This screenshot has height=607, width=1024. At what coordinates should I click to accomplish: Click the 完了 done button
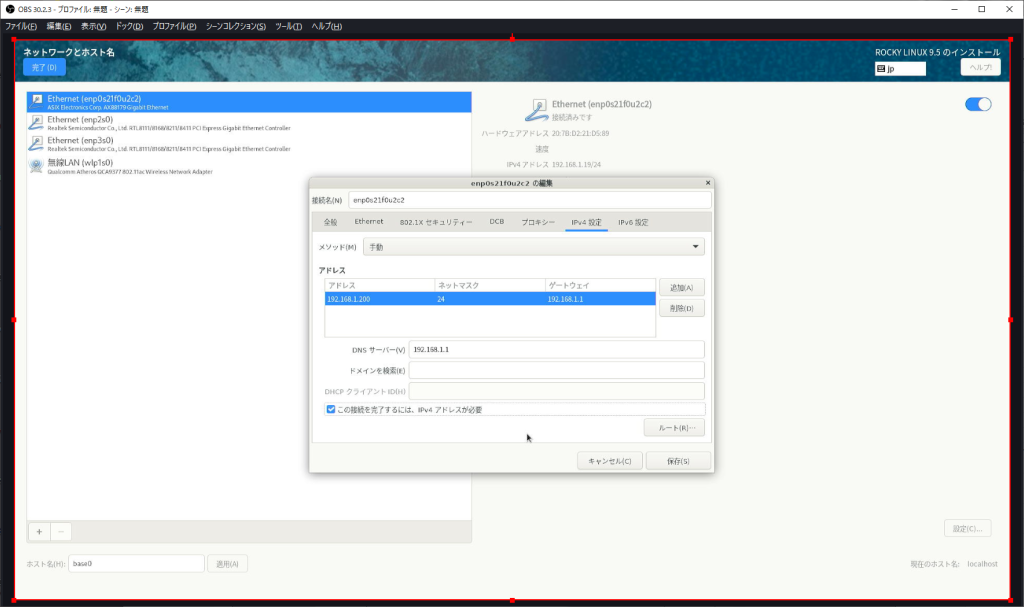(x=44, y=67)
